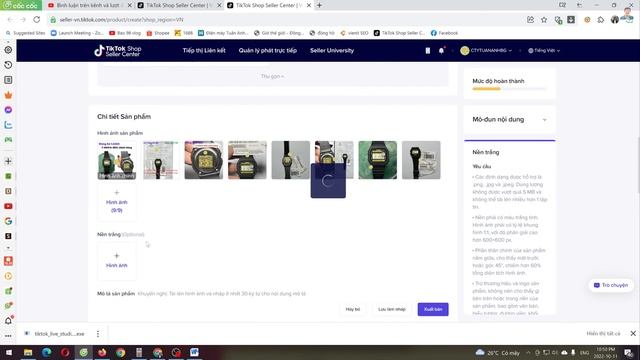Open the extensions puzzle icon
Image resolution: width=640 pixels, height=360 pixels.
click(601, 20)
